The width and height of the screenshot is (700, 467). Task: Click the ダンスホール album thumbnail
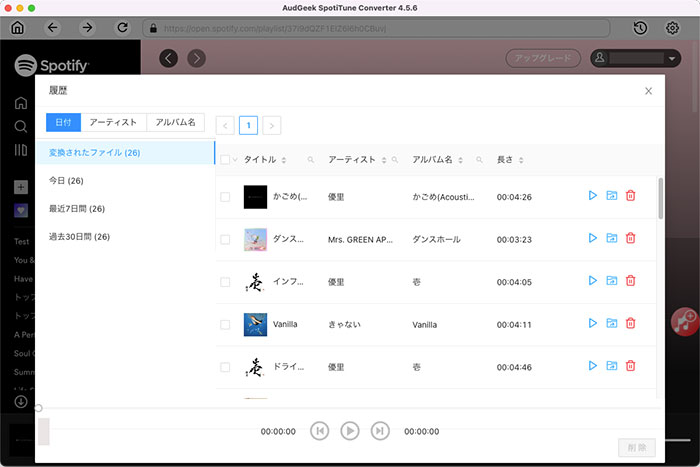tap(255, 240)
